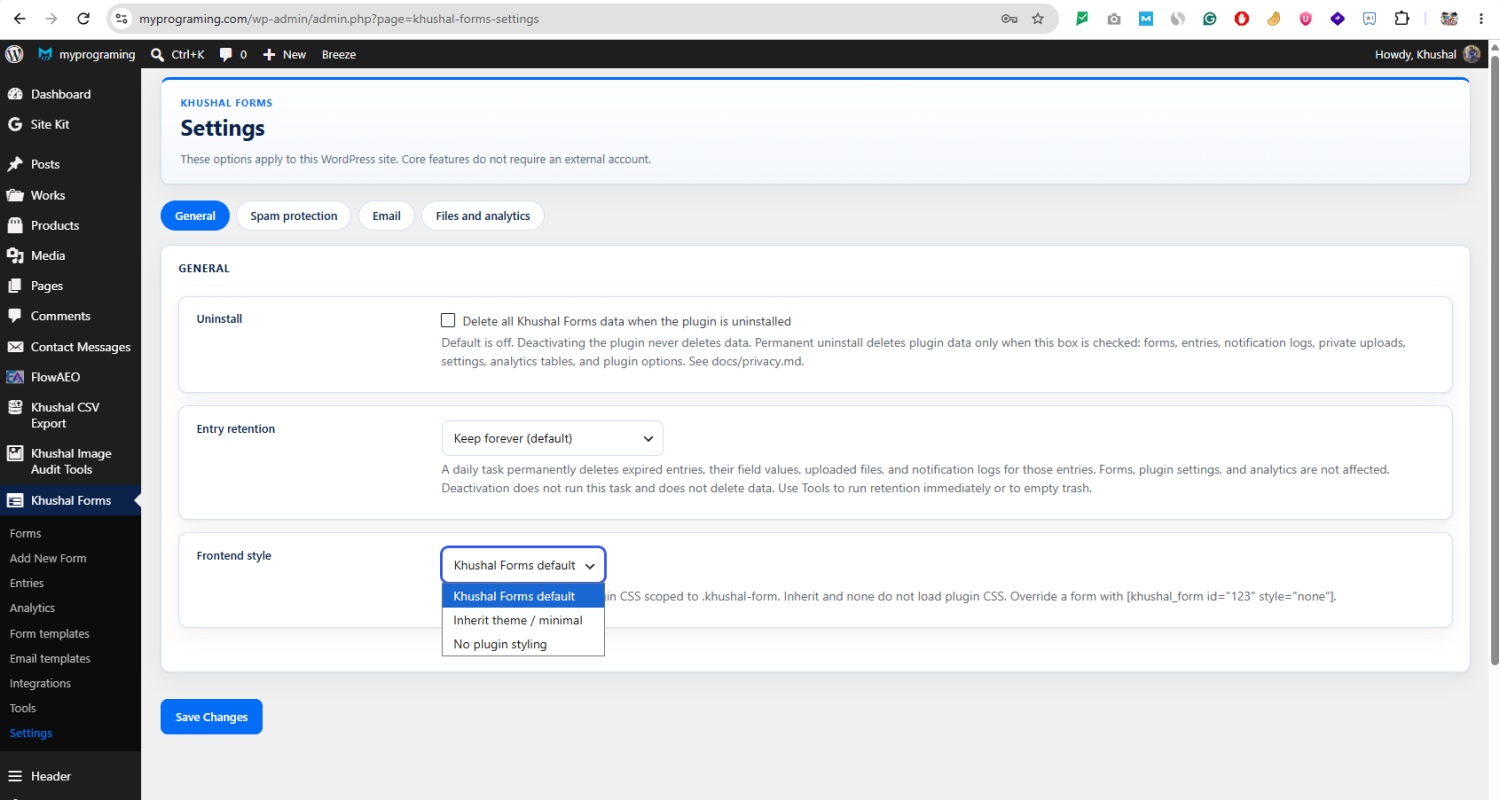Open Email templates submenu item
The height and width of the screenshot is (800, 1500).
tap(50, 659)
